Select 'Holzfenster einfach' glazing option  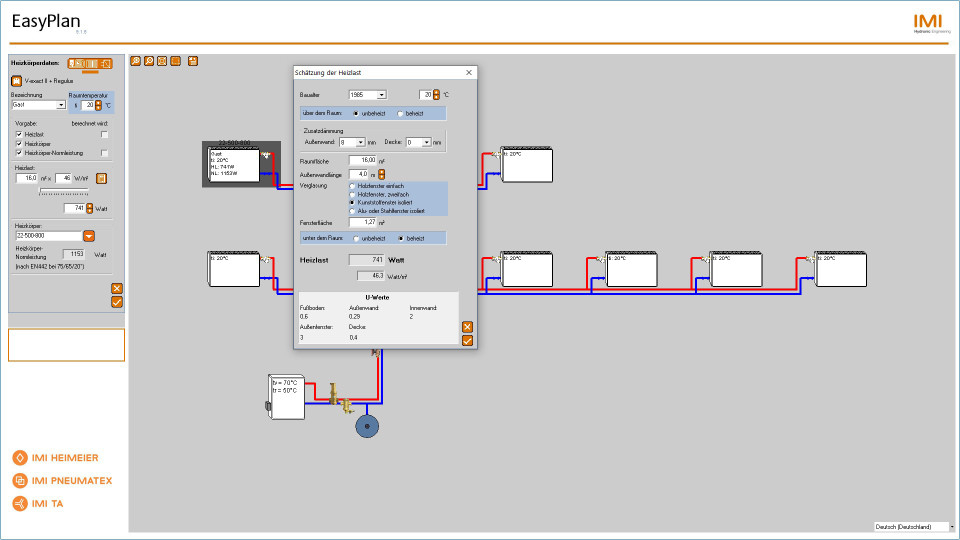(x=351, y=186)
